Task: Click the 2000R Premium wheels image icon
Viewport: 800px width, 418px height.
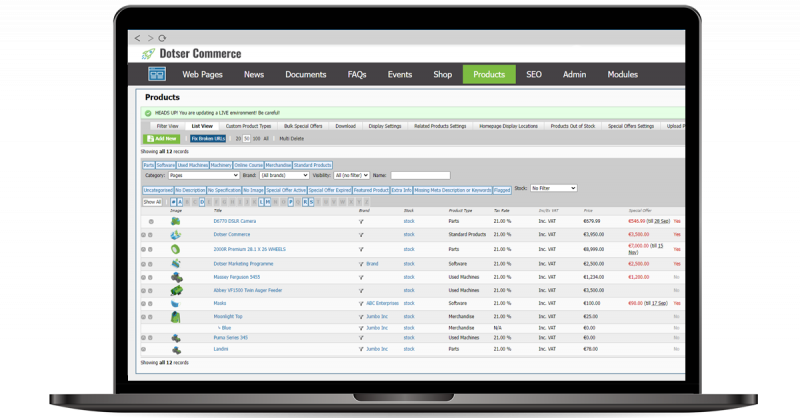Action: tap(176, 249)
